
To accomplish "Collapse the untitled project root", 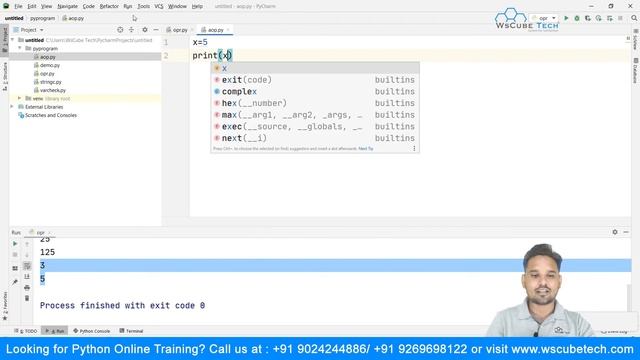I will coord(13,40).
